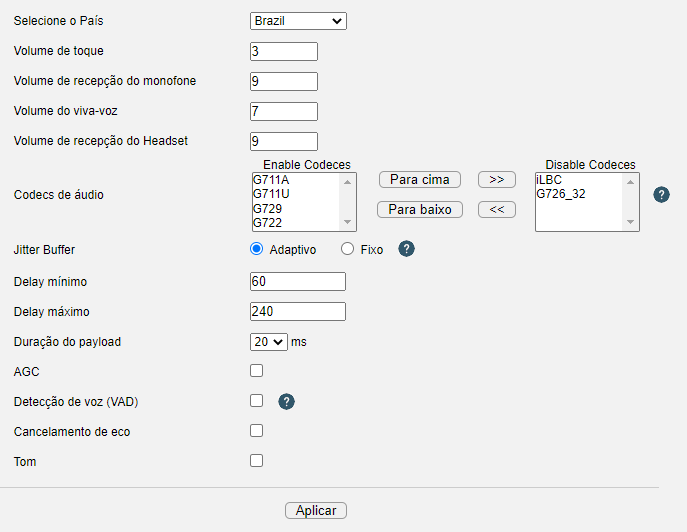Viewport: 687px width, 532px height.
Task: Move selected codec to enabled with << button
Action: coord(496,209)
